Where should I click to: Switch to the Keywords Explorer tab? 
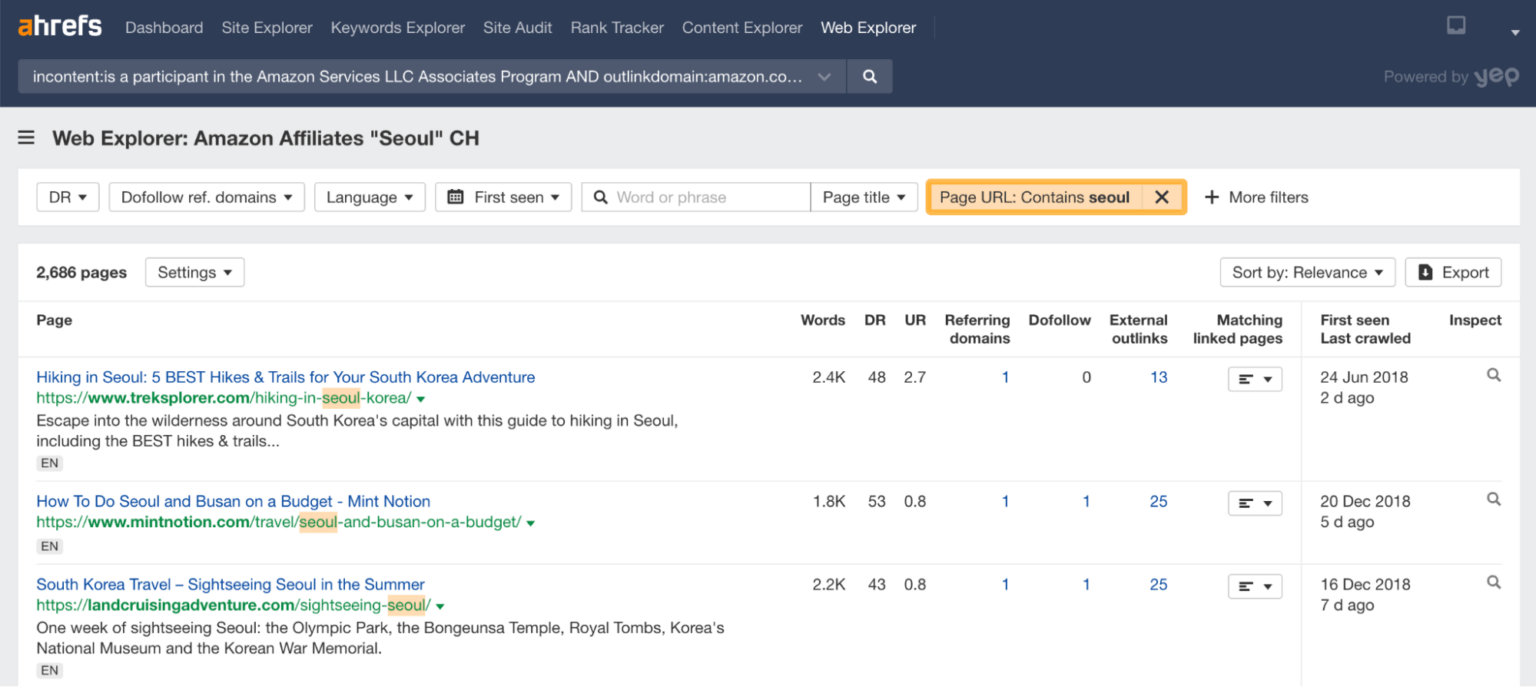pos(397,27)
